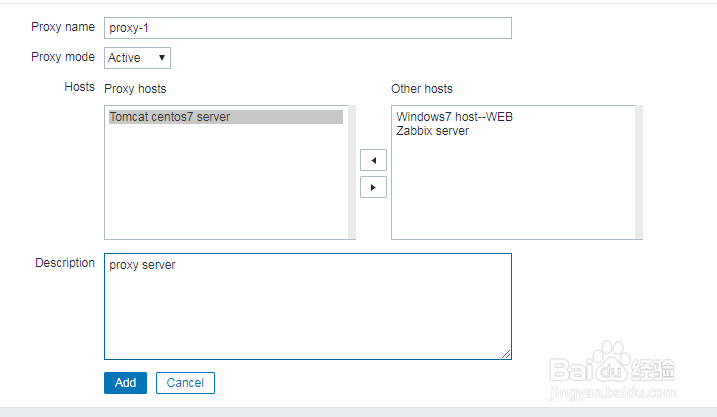
Task: Click the "Description" field label
Action: (65, 263)
